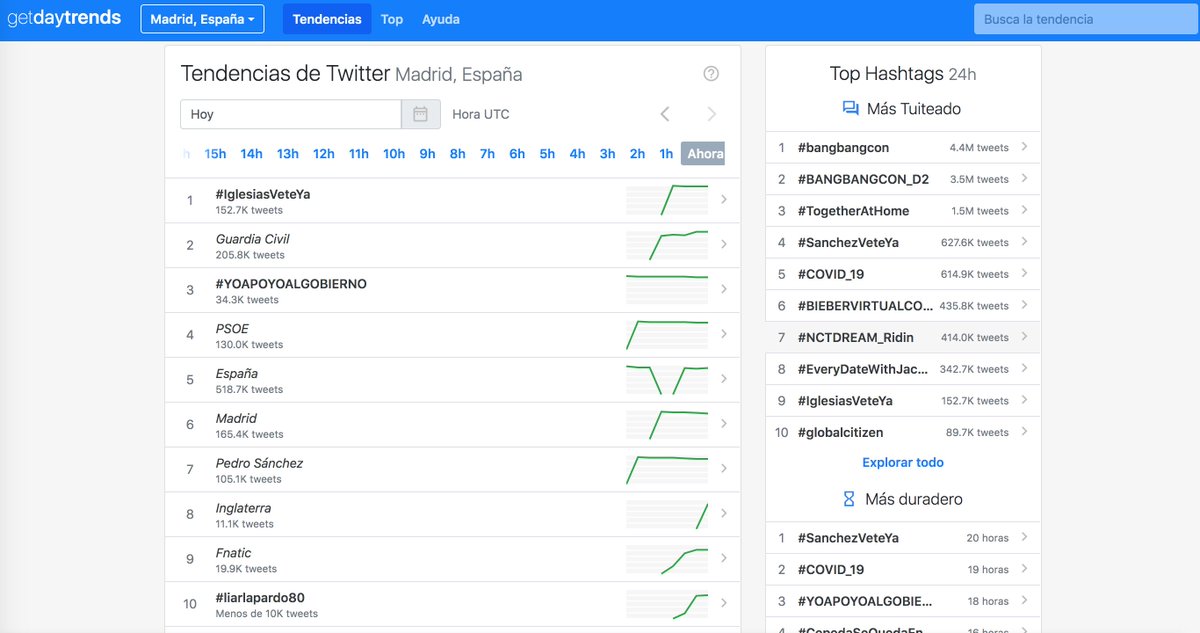Viewport: 1200px width, 633px height.
Task: Click the Hoy date input field
Action: 291,114
